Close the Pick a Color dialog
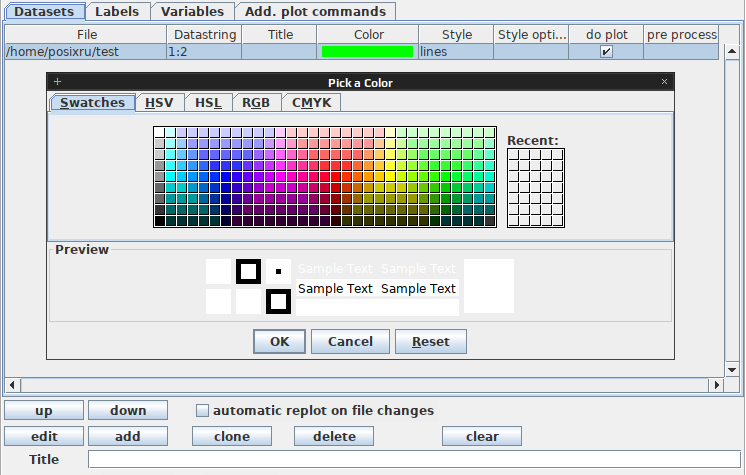The width and height of the screenshot is (746, 475). pyautogui.click(x=664, y=82)
